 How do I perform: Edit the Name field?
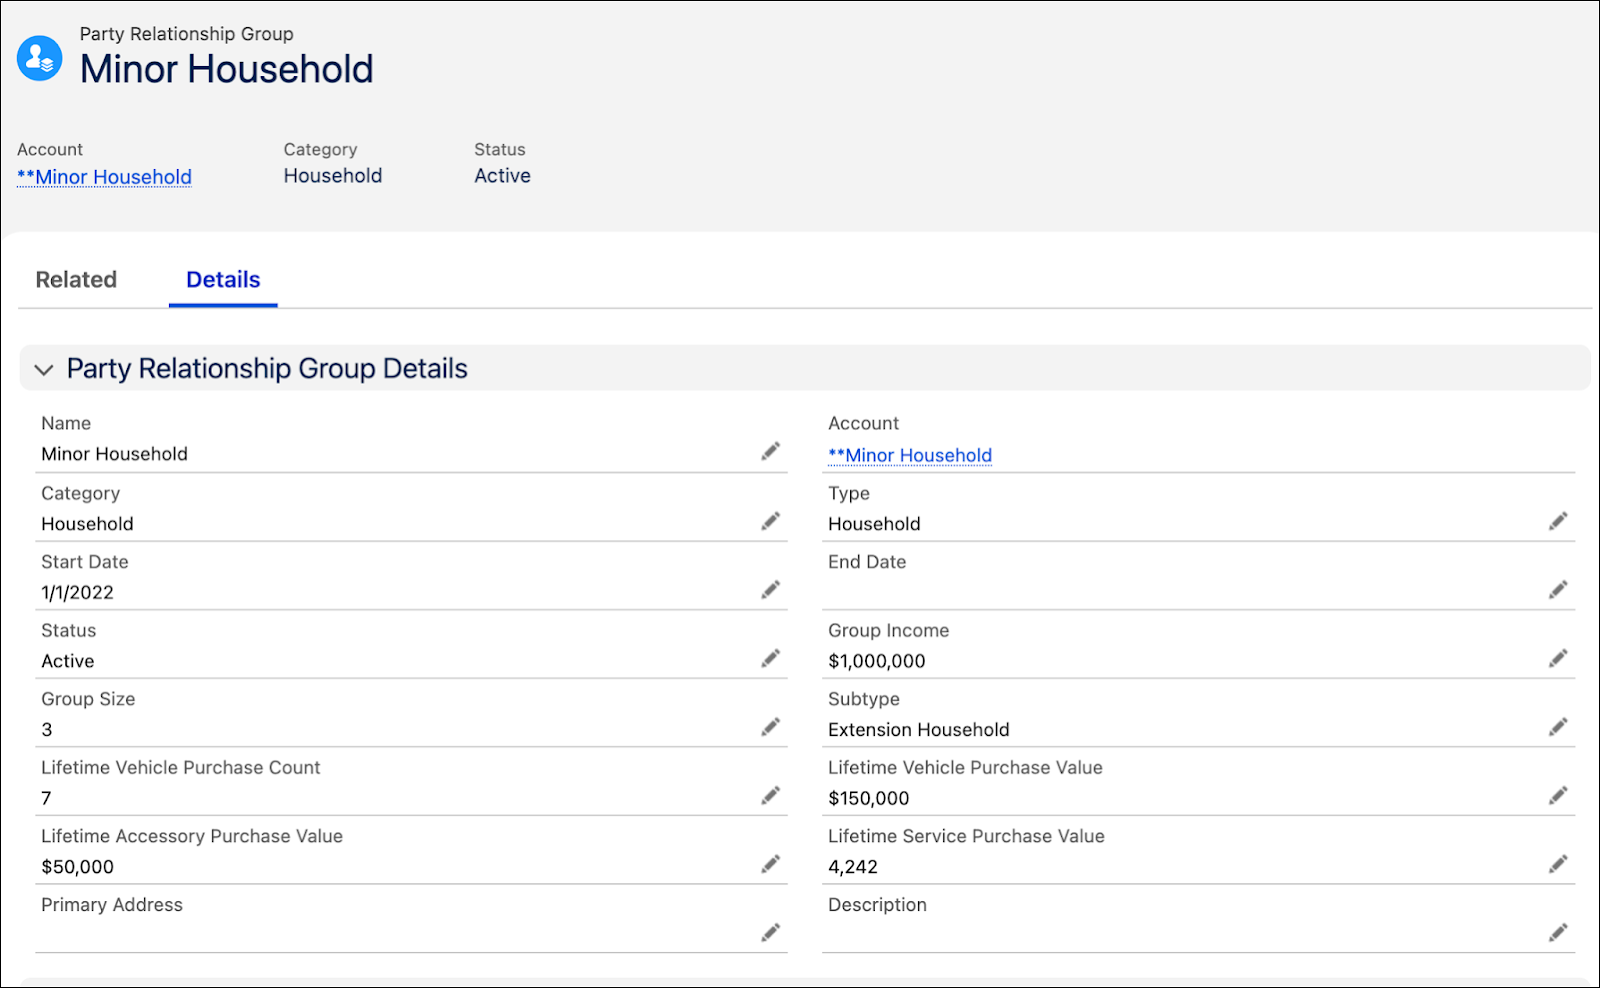[x=770, y=451]
